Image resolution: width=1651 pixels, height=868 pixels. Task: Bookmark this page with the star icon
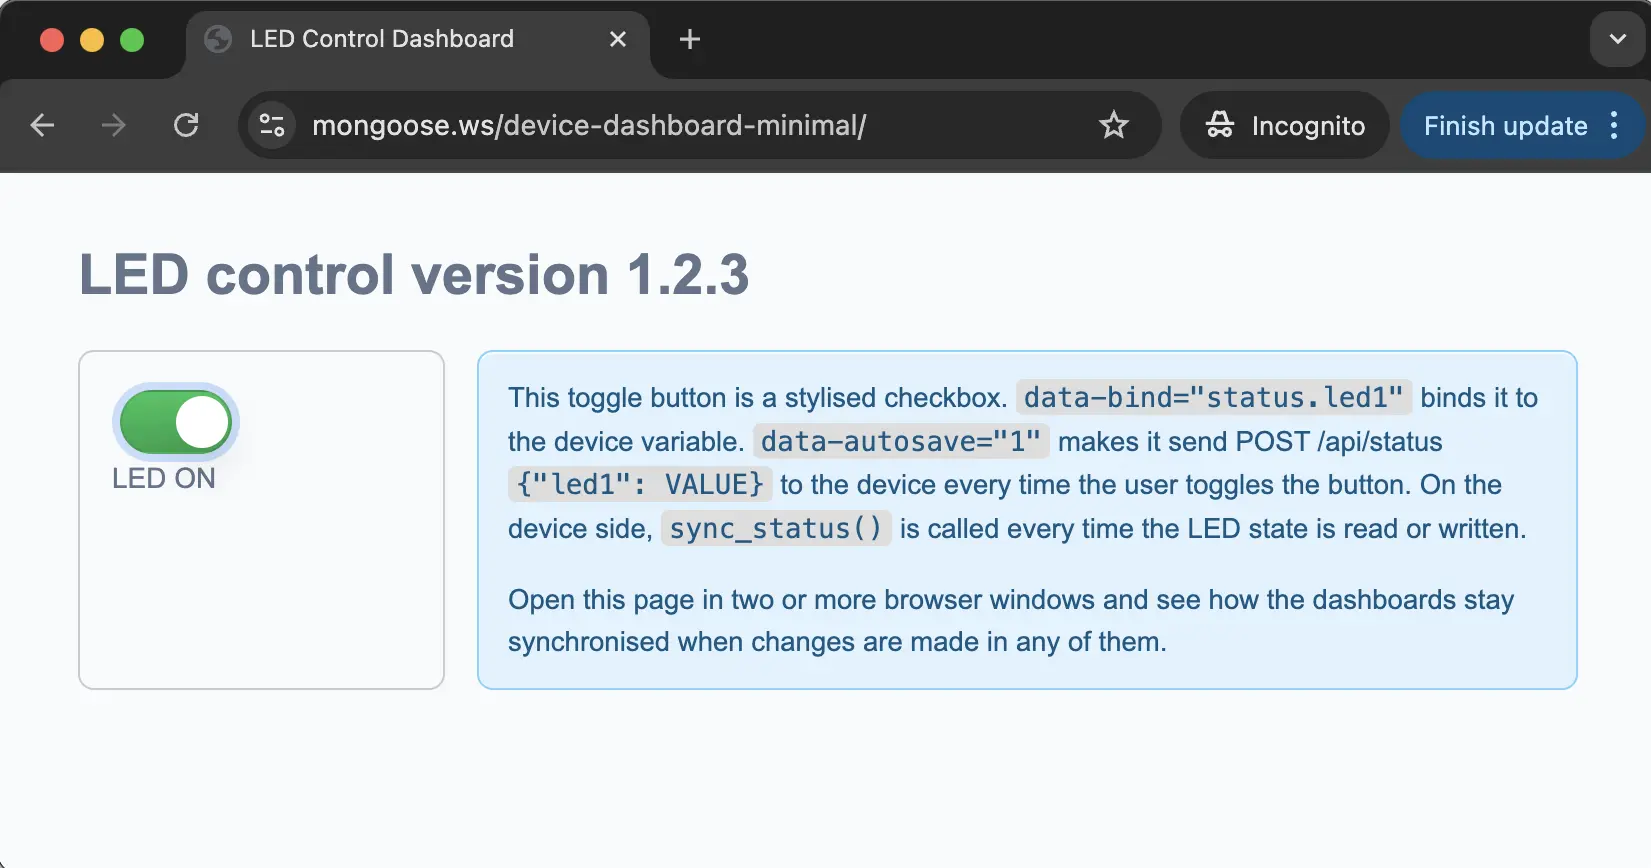pyautogui.click(x=1113, y=125)
